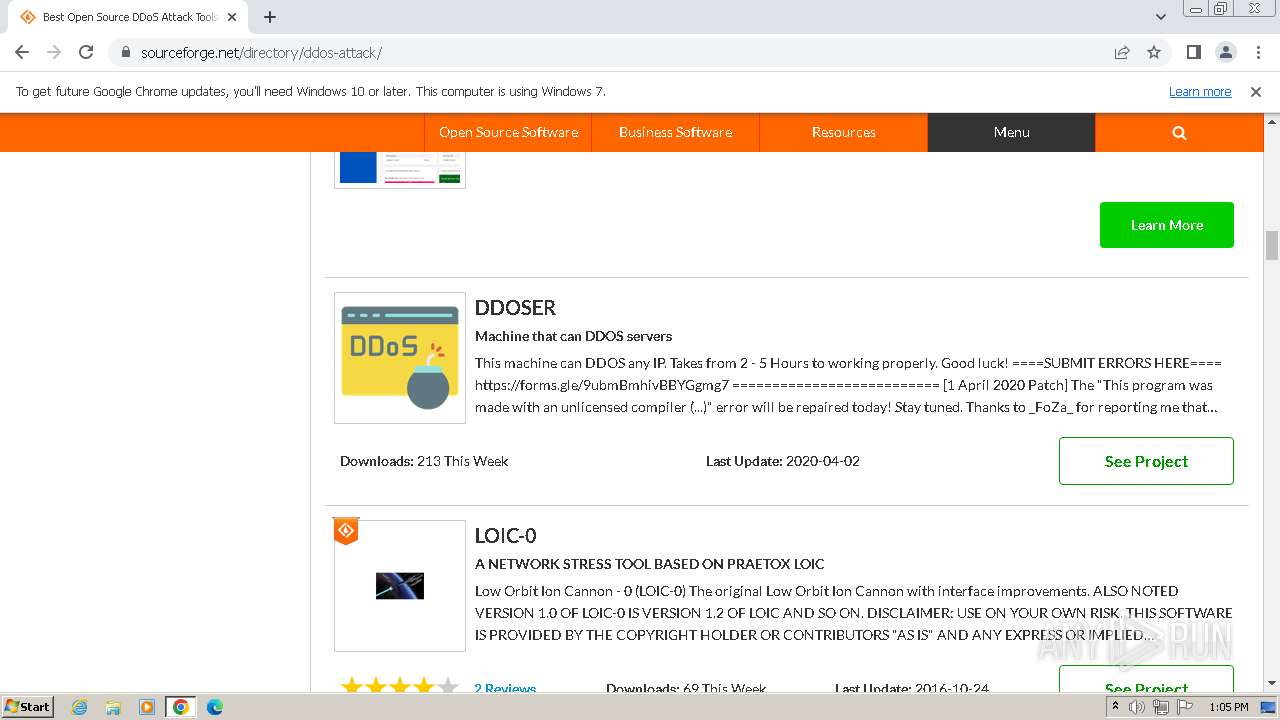This screenshot has height=720, width=1280.
Task: Open the Open Source Software menu
Action: pos(508,132)
